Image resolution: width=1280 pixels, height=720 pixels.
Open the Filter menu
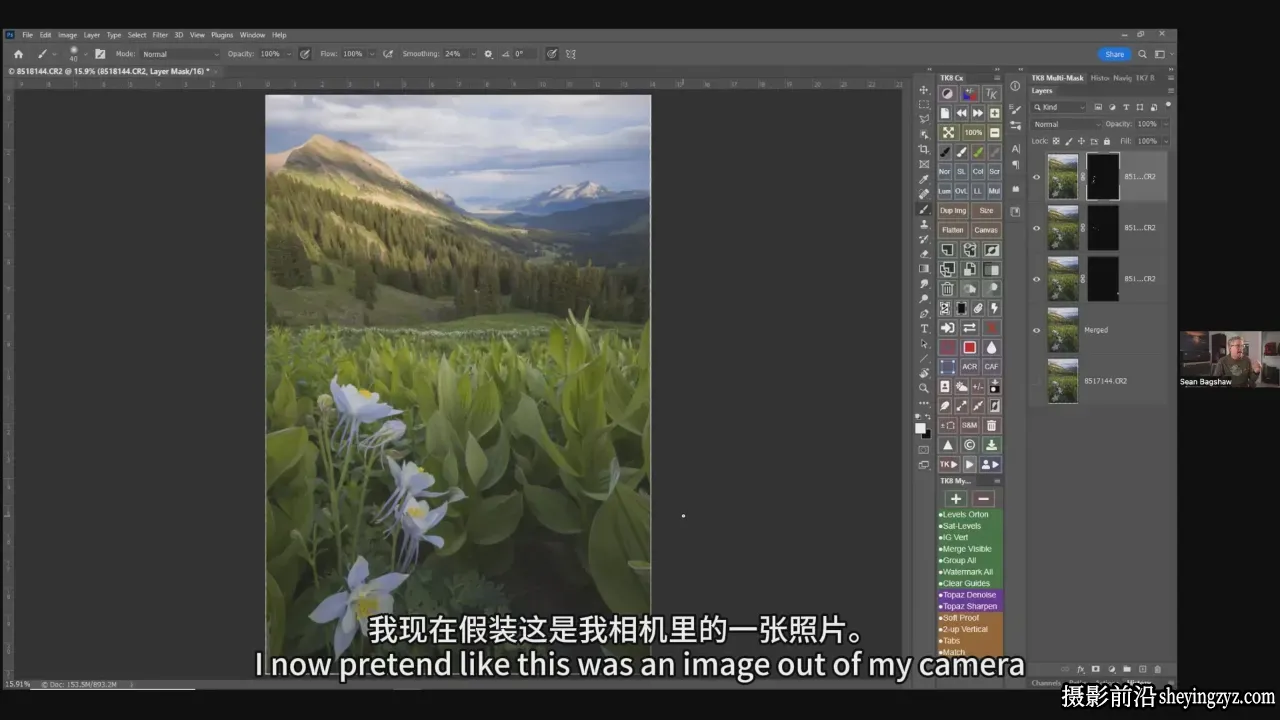tap(160, 35)
